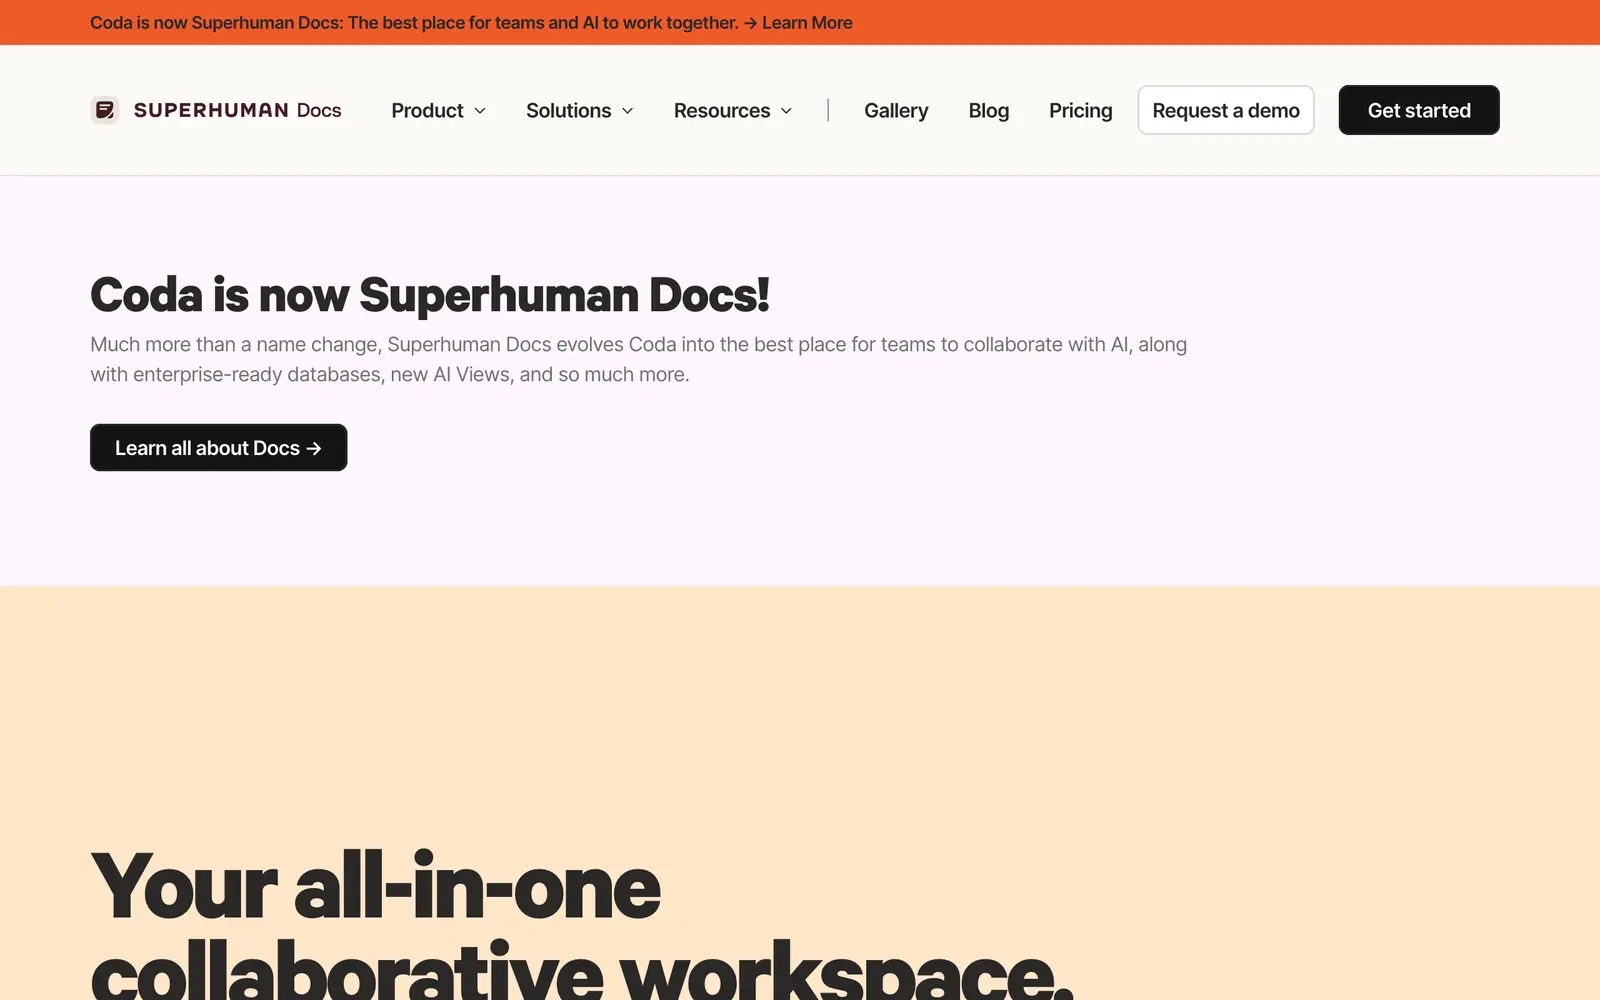Expand the Product dropdown menu
The image size is (1600, 1000).
438,110
